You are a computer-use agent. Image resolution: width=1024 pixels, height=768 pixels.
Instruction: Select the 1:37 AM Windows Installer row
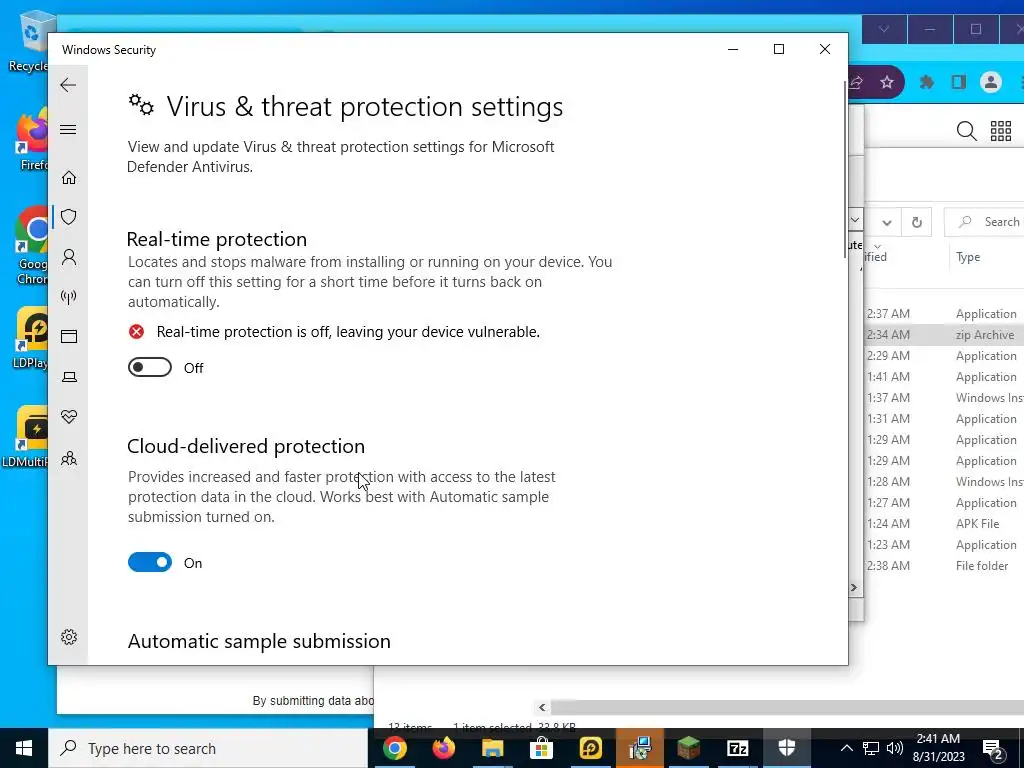point(944,398)
